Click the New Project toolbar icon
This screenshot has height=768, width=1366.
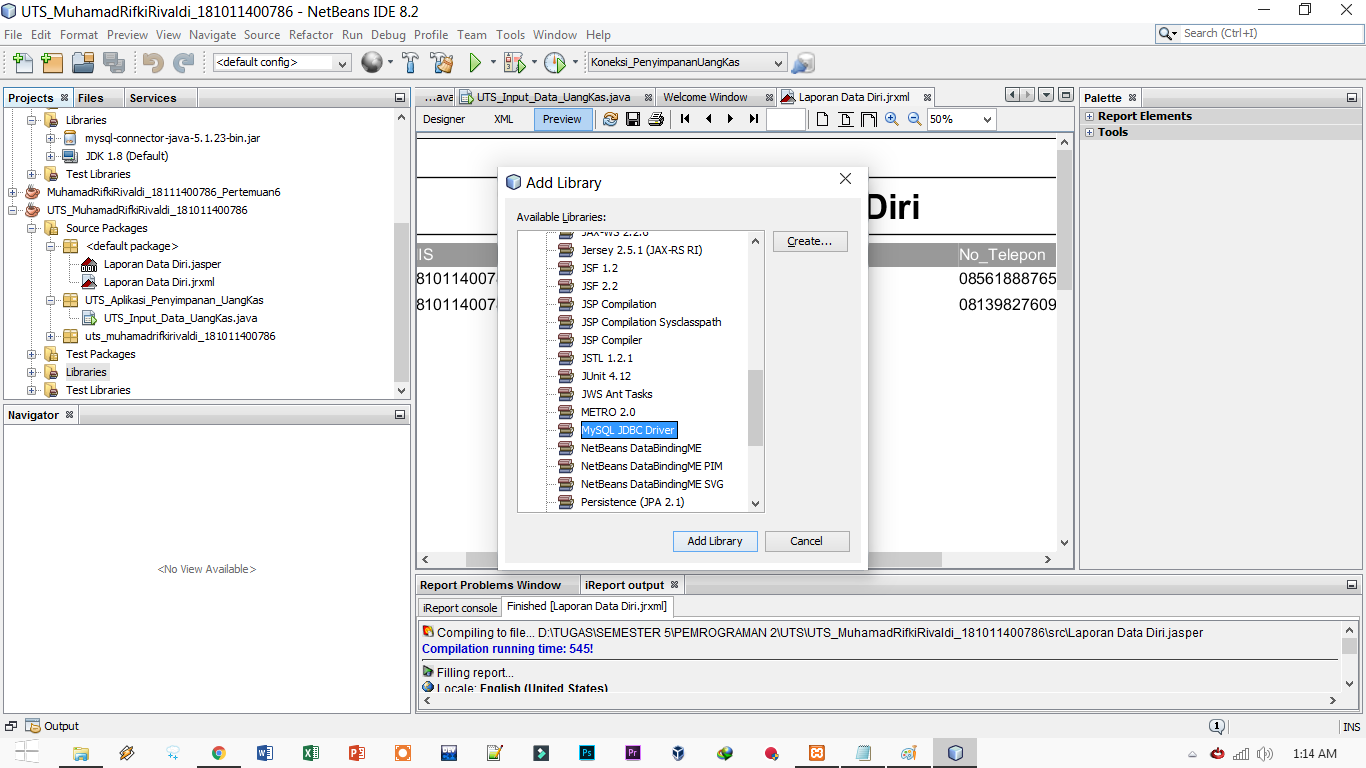[52, 62]
